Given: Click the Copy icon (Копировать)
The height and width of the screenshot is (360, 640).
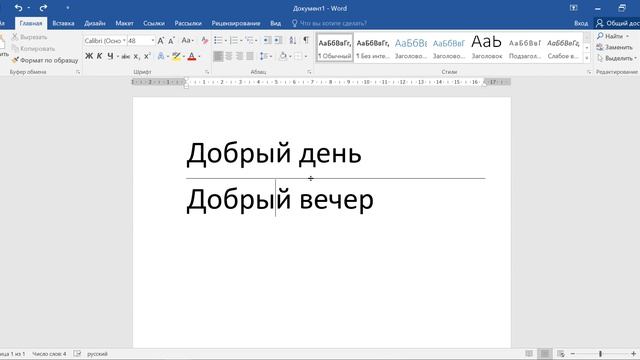Looking at the screenshot, I should 15,49.
